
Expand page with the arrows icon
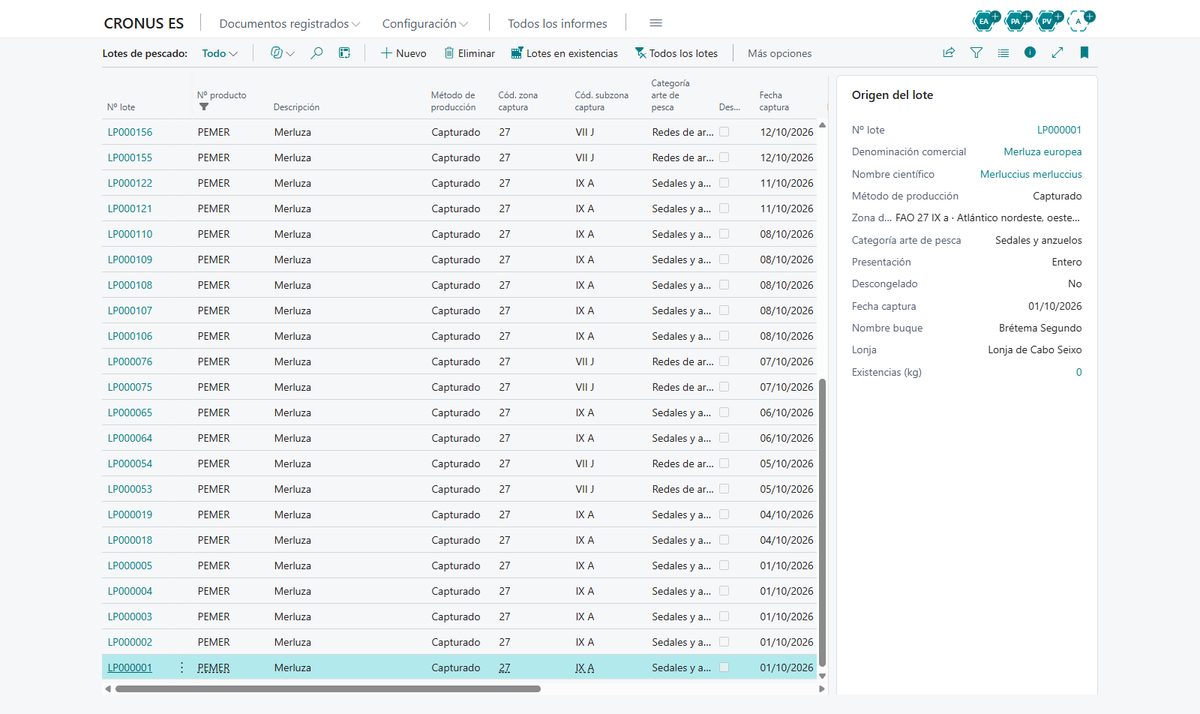(1057, 53)
